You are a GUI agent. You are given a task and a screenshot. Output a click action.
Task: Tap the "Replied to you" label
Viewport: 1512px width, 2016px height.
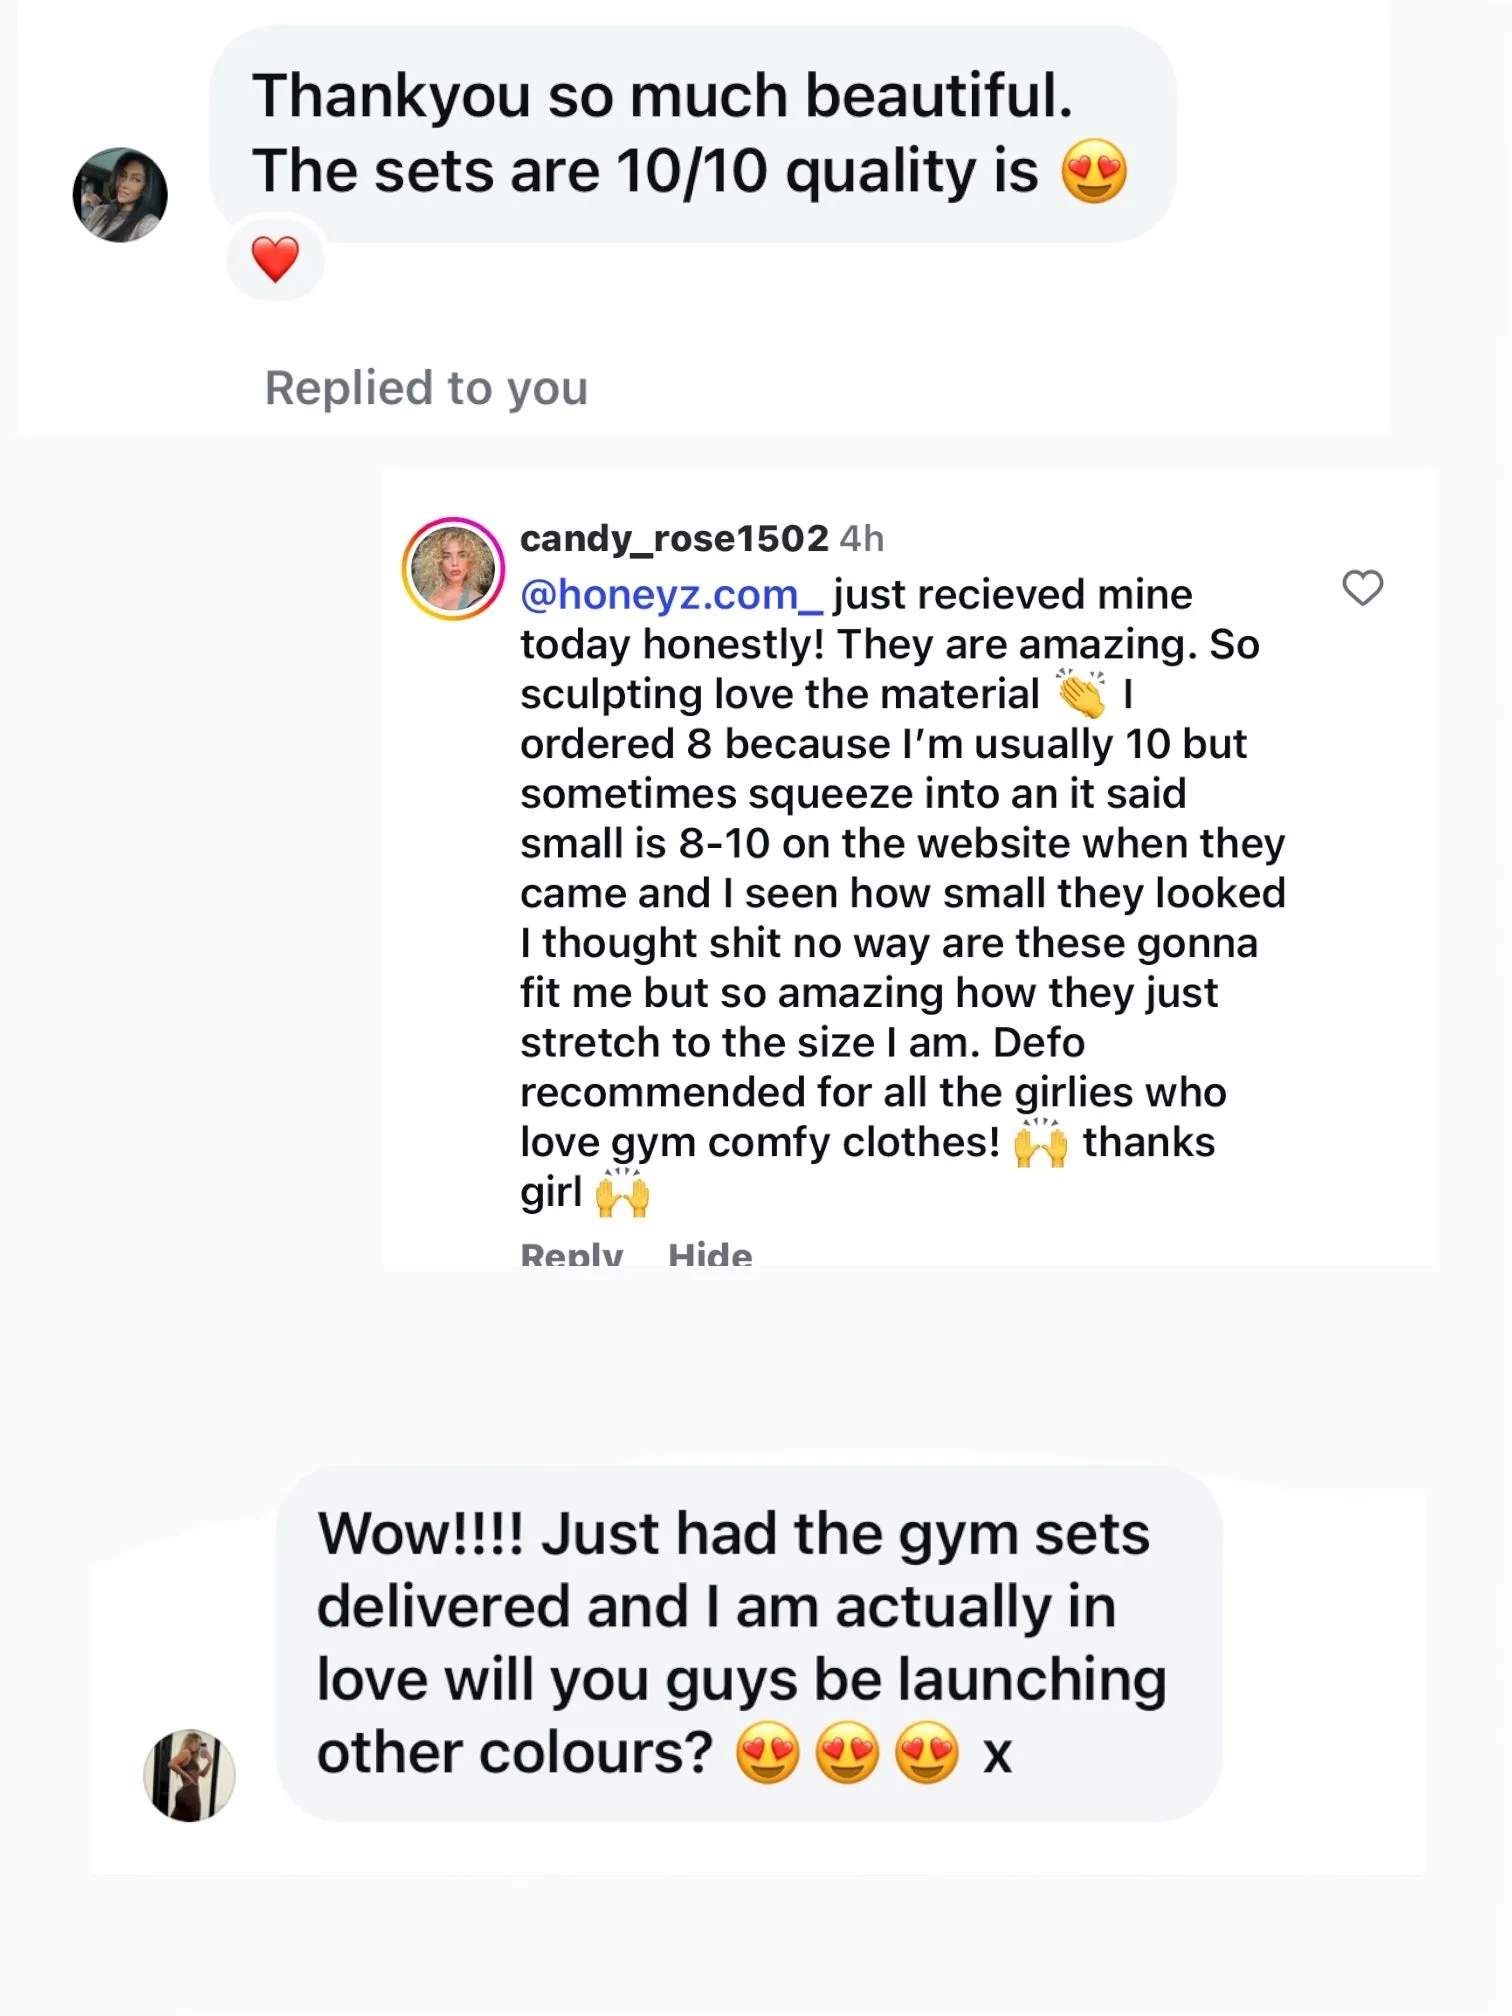coord(426,388)
